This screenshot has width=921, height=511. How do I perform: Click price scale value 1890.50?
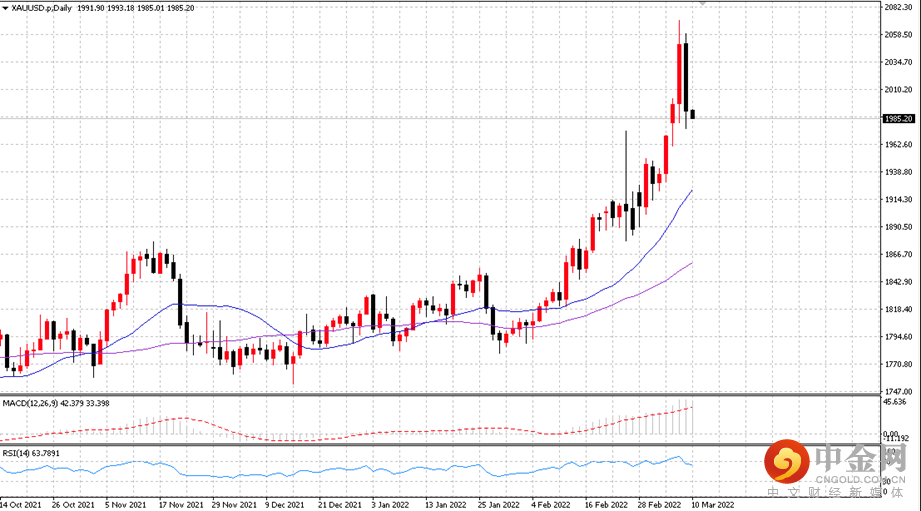898,227
